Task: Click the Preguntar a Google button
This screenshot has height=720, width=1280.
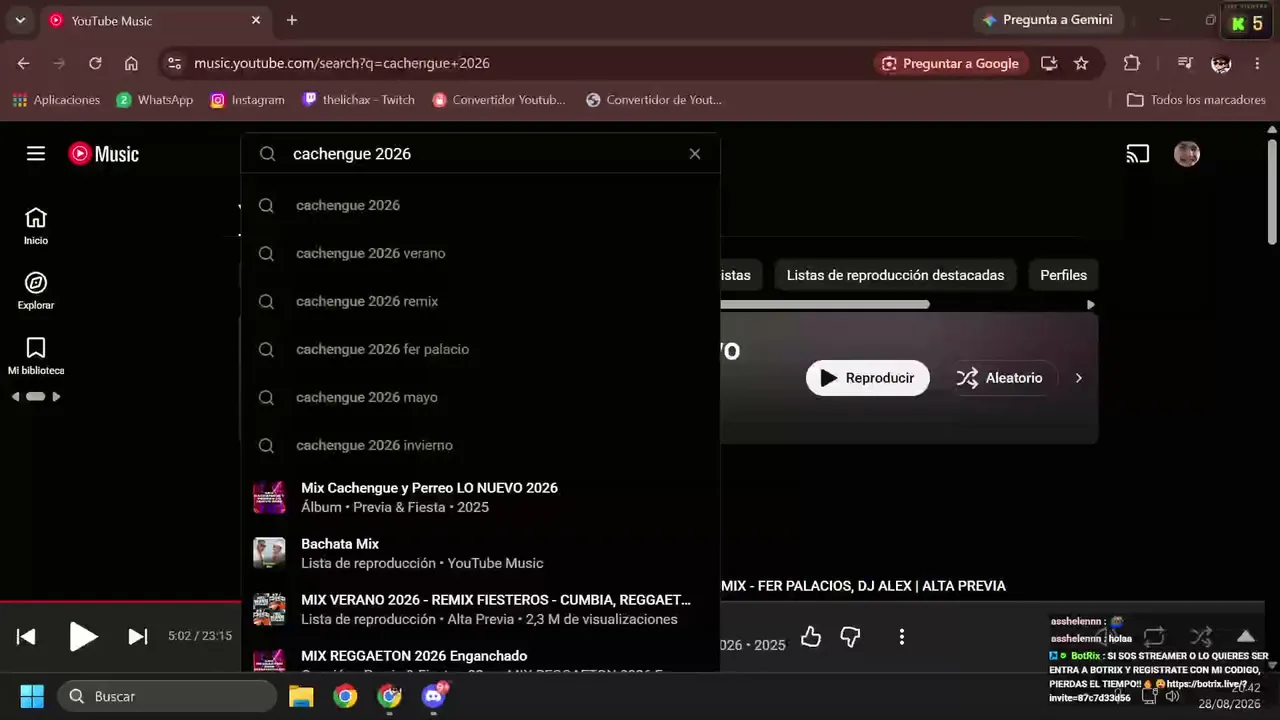Action: pos(951,63)
